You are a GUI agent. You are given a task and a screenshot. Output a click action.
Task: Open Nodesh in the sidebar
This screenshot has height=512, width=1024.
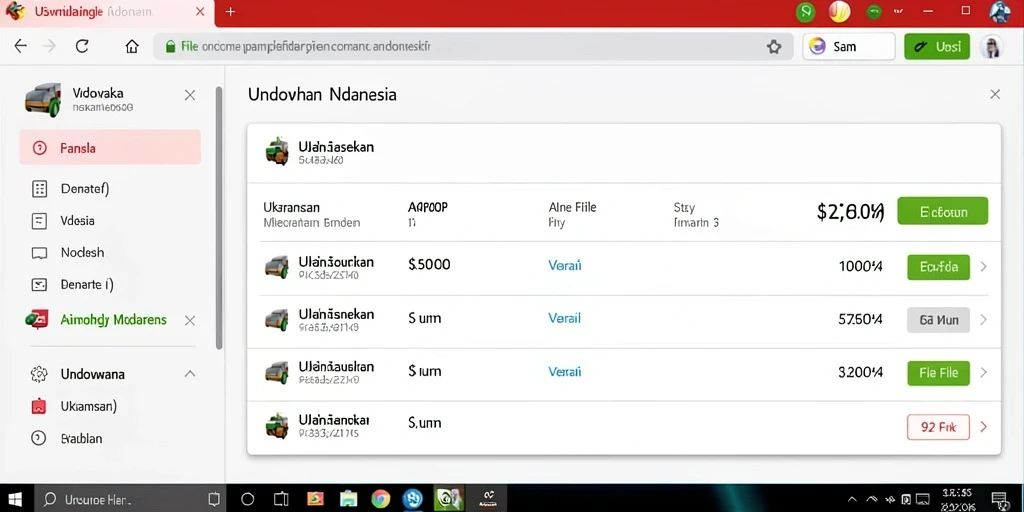[x=82, y=252]
